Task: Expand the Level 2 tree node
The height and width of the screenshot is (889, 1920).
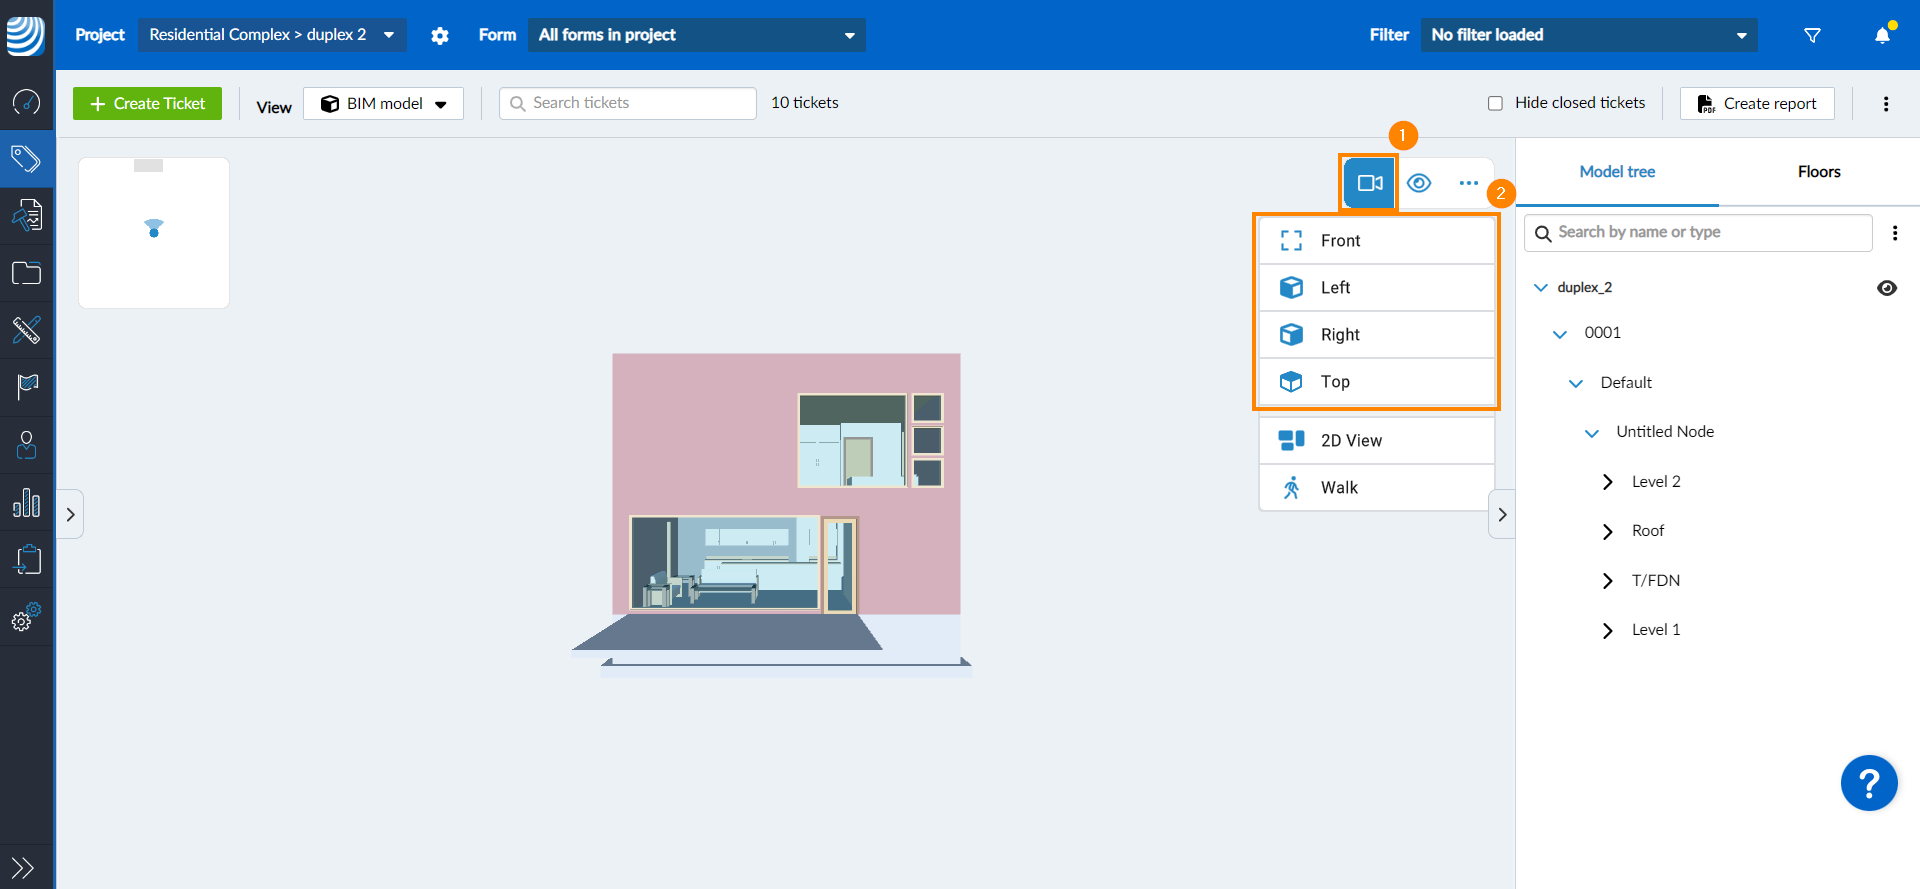Action: (x=1607, y=482)
